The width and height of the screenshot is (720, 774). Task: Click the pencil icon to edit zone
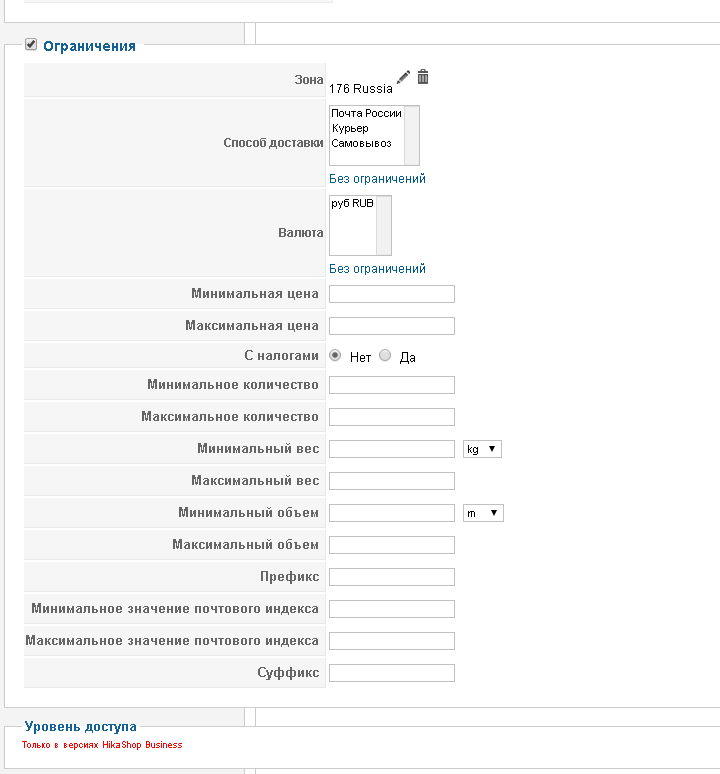[404, 78]
